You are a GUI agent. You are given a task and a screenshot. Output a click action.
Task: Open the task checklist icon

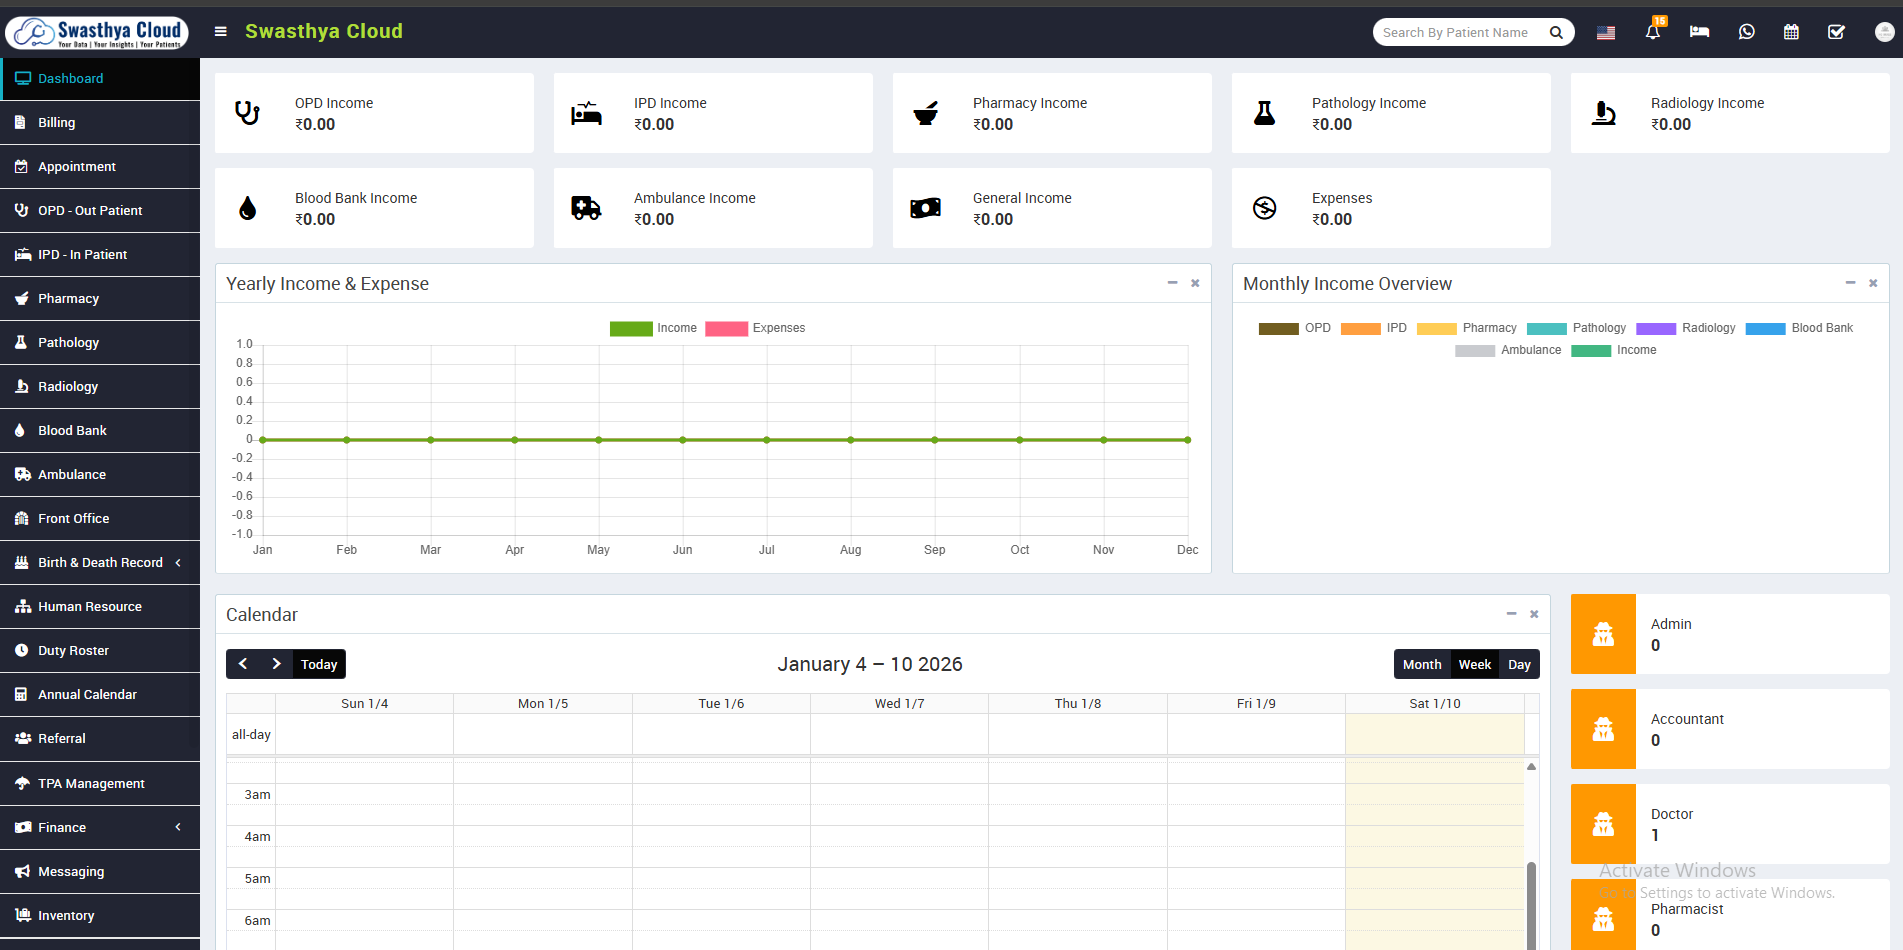coord(1836,32)
